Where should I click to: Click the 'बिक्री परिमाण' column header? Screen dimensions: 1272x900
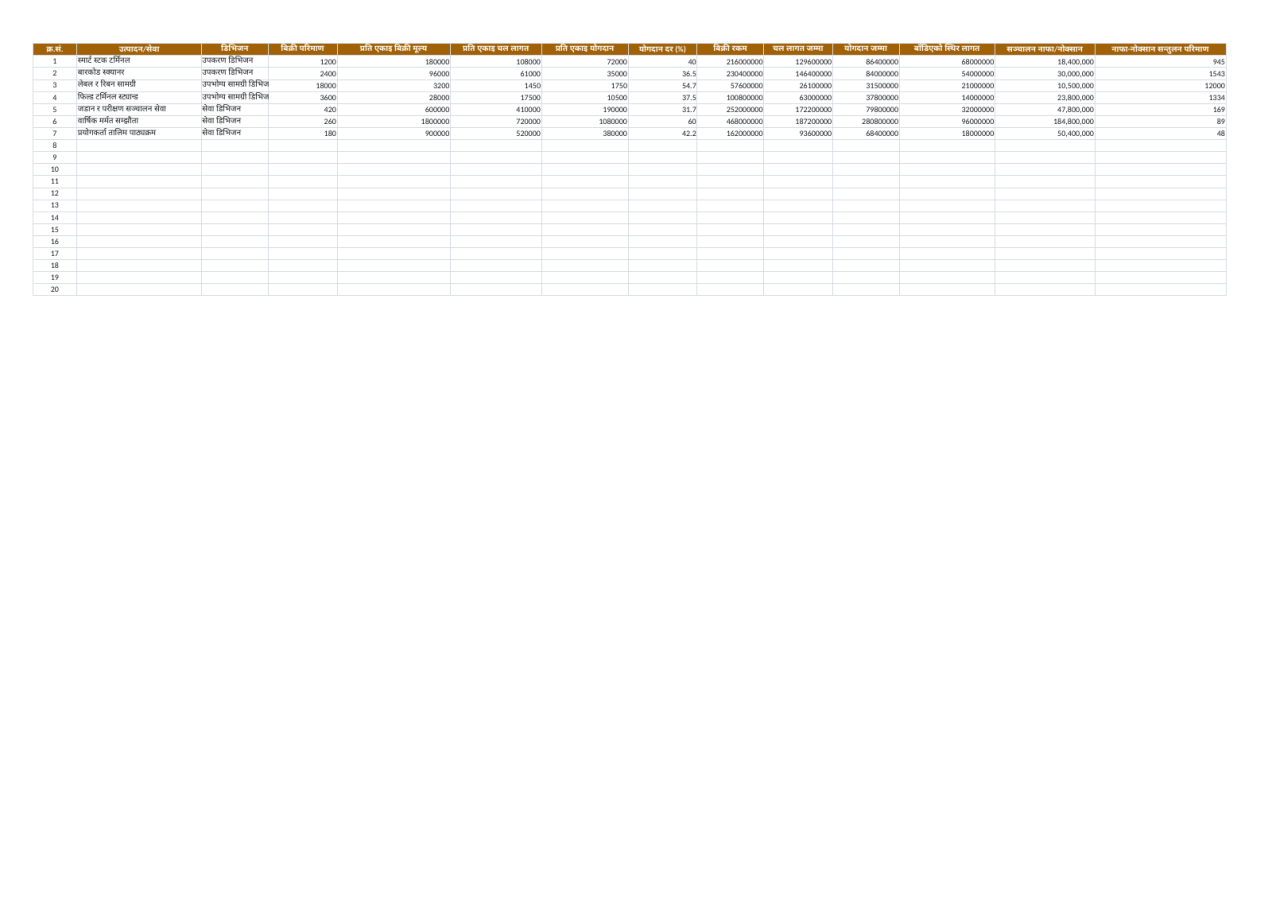coord(302,49)
